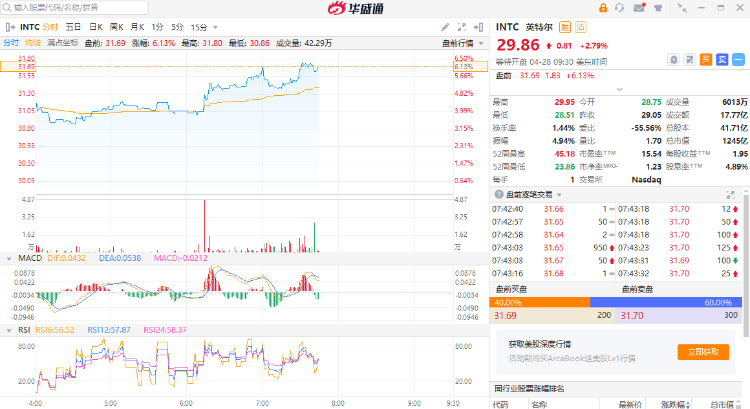Image resolution: width=750 pixels, height=409 pixels.
Task: Click 华盛通 logo in title bar
Action: click(x=356, y=8)
